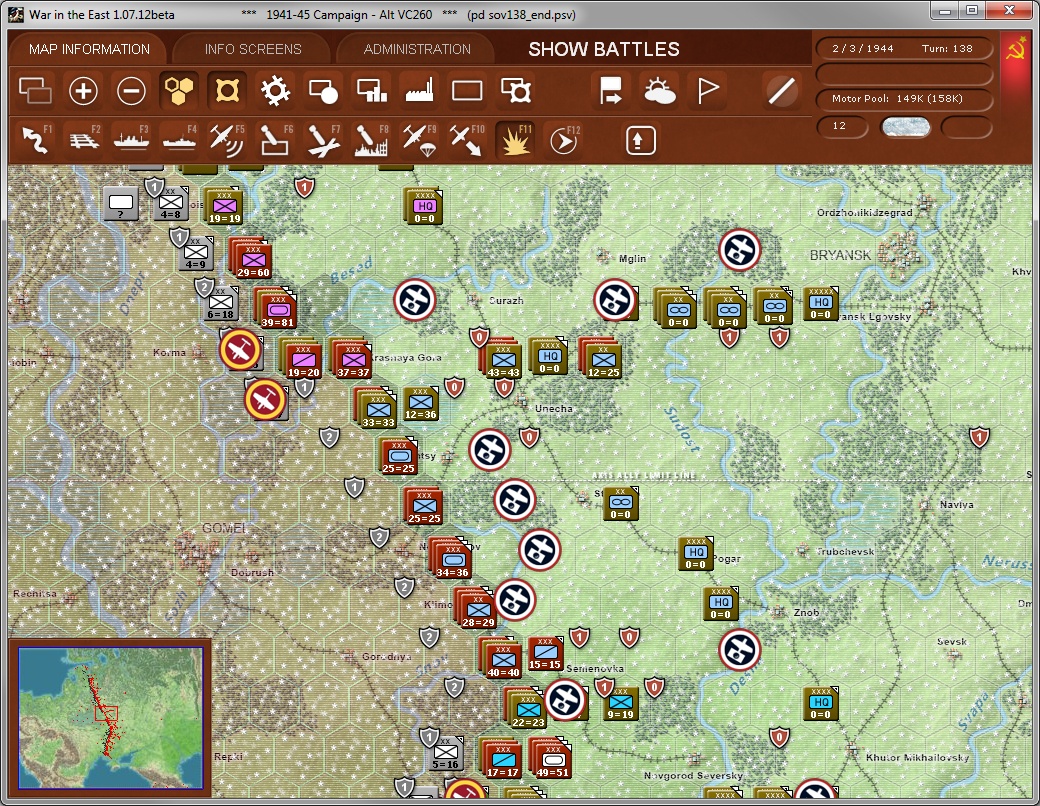Viewport: 1040px width, 806px height.
Task: Select F5 air recon mode
Action: (x=227, y=140)
